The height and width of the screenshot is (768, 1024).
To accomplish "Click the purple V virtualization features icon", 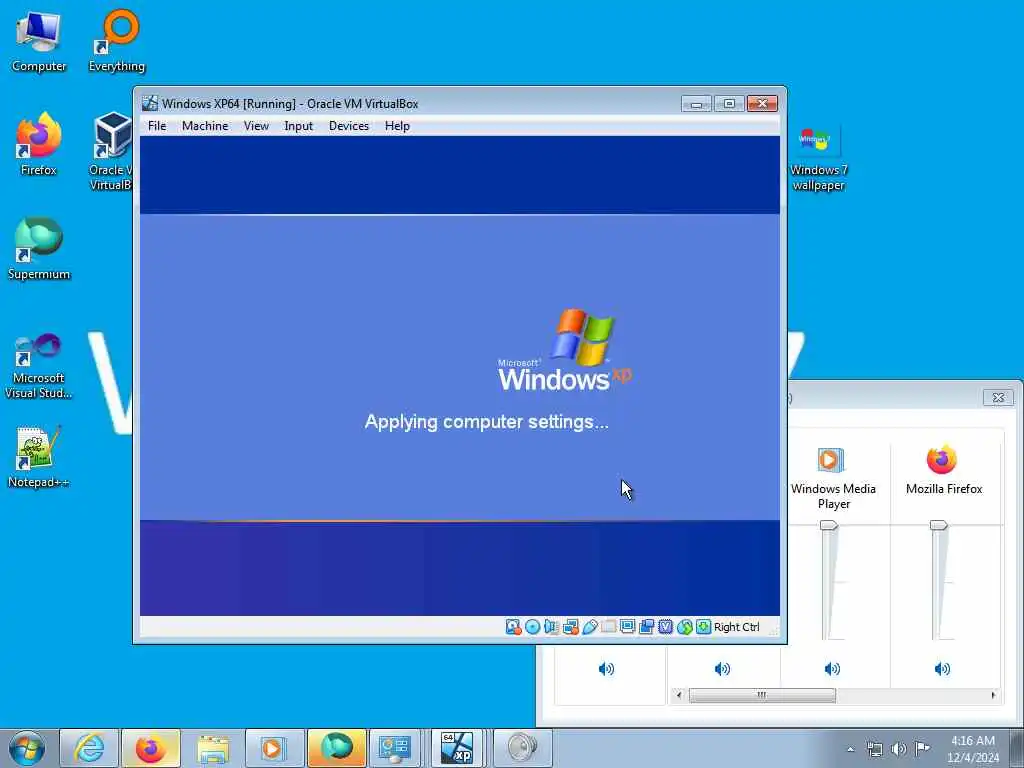I will [x=665, y=627].
